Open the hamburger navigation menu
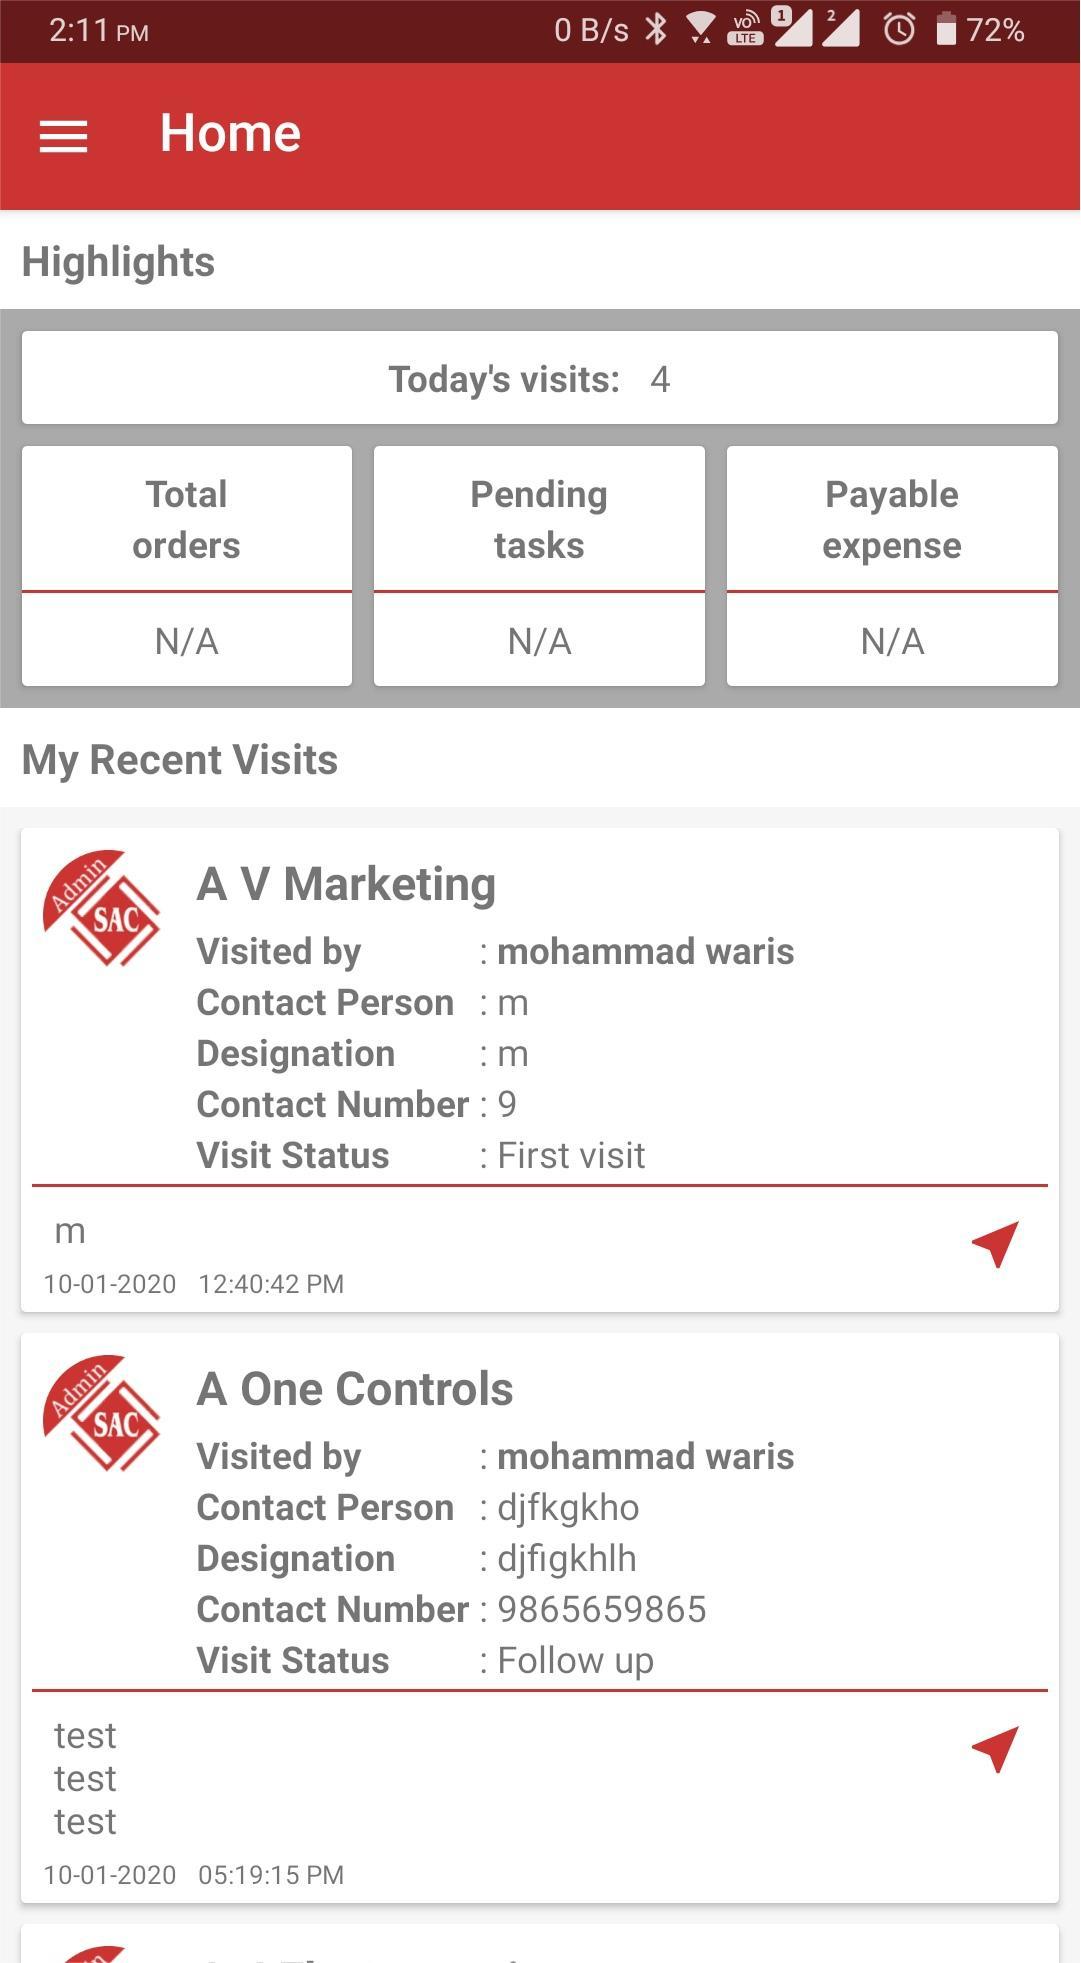This screenshot has height=1963, width=1081. point(63,136)
